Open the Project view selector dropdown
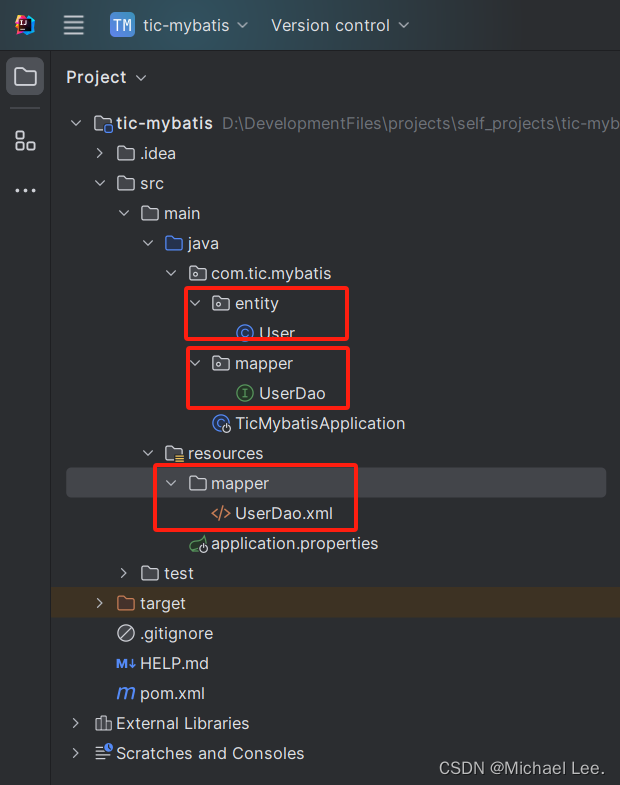The width and height of the screenshot is (620, 785). click(x=106, y=78)
